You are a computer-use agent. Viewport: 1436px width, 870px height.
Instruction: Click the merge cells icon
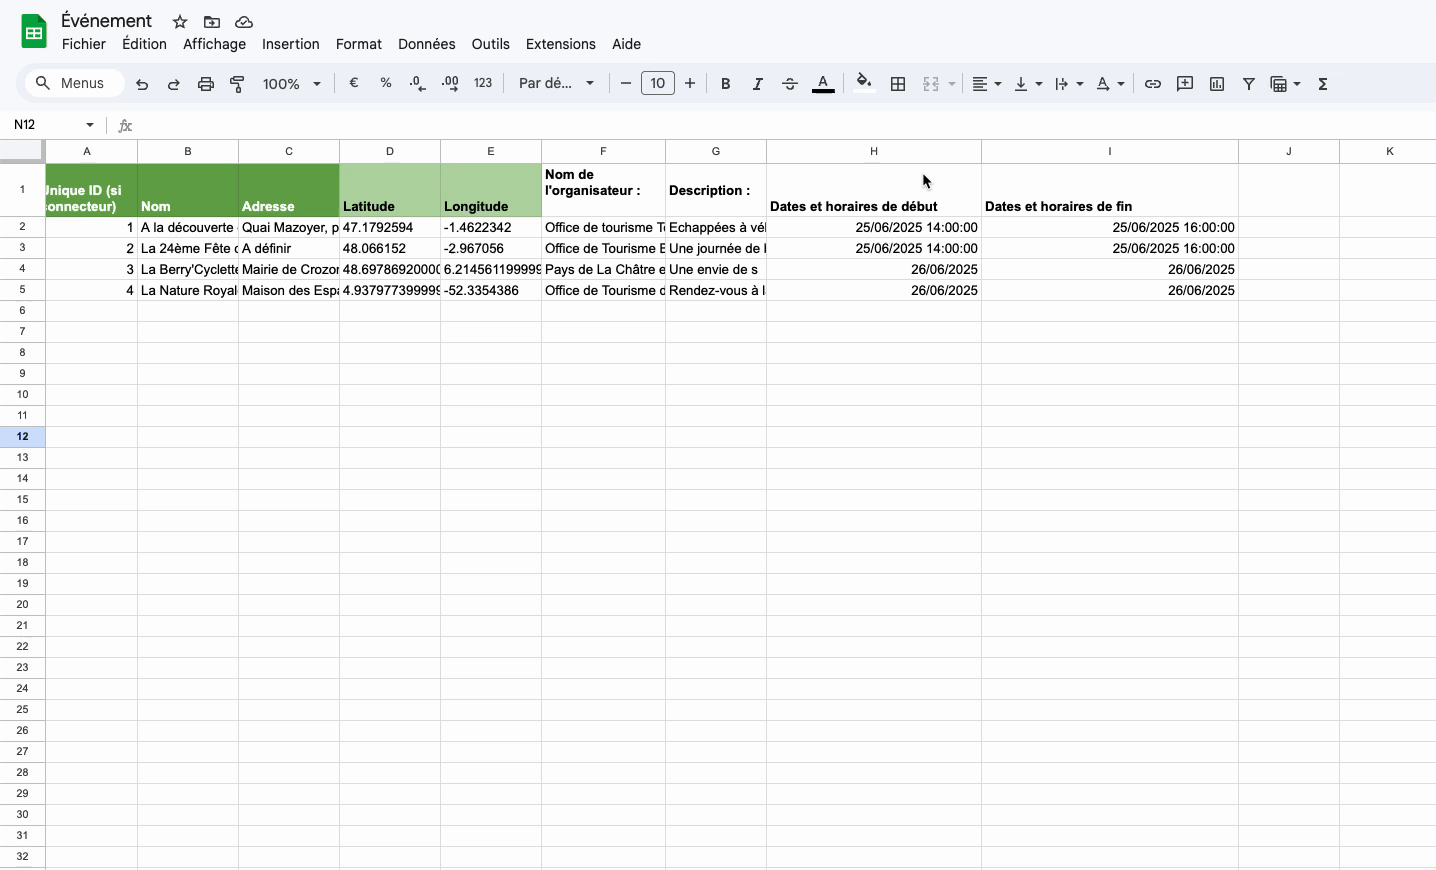point(931,84)
